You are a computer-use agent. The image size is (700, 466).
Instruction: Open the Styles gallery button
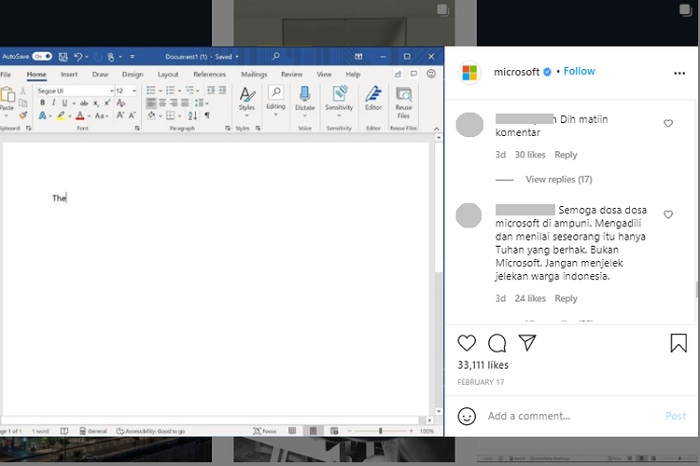[x=246, y=101]
